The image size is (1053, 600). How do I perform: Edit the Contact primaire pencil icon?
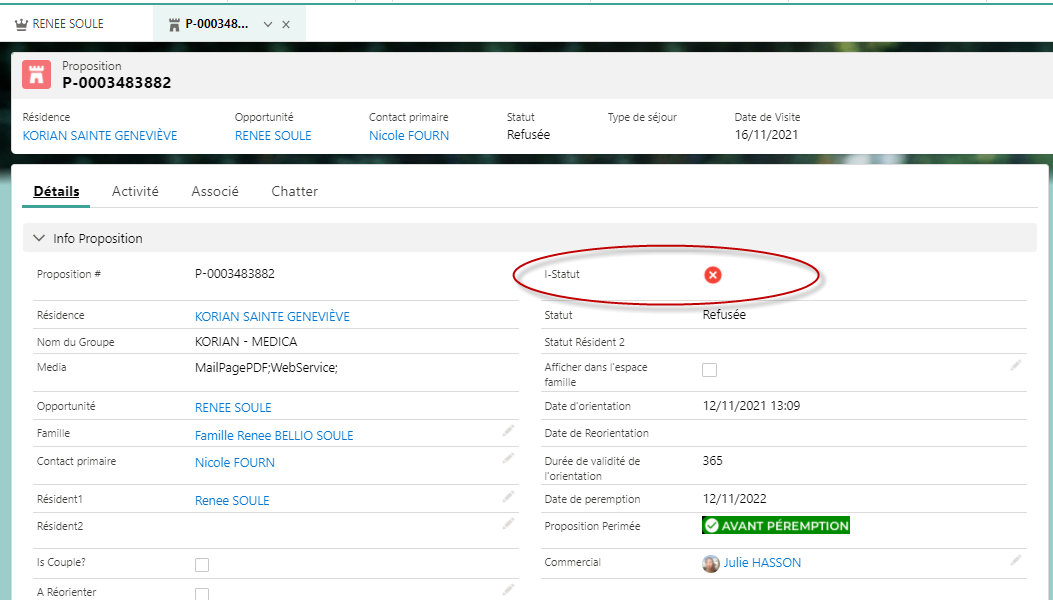tap(508, 458)
